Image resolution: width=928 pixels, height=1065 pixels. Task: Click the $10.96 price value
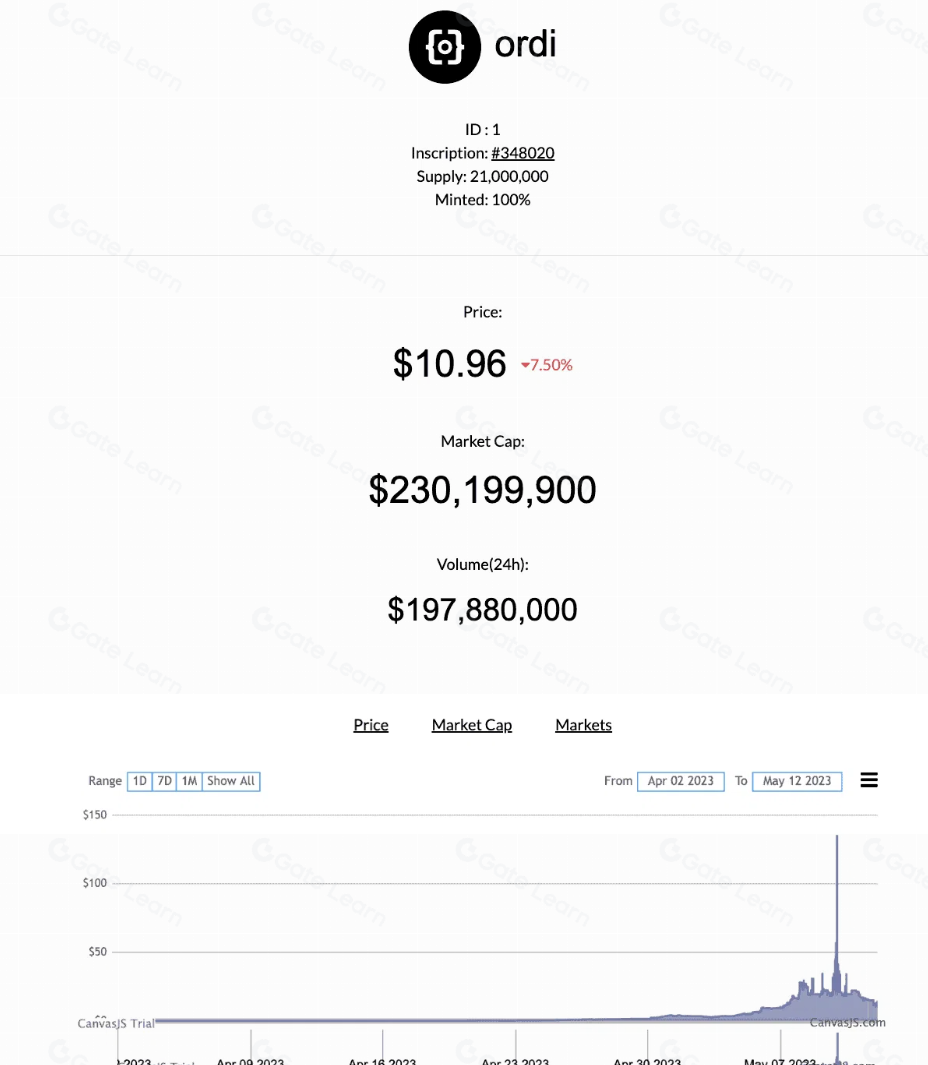click(x=449, y=364)
